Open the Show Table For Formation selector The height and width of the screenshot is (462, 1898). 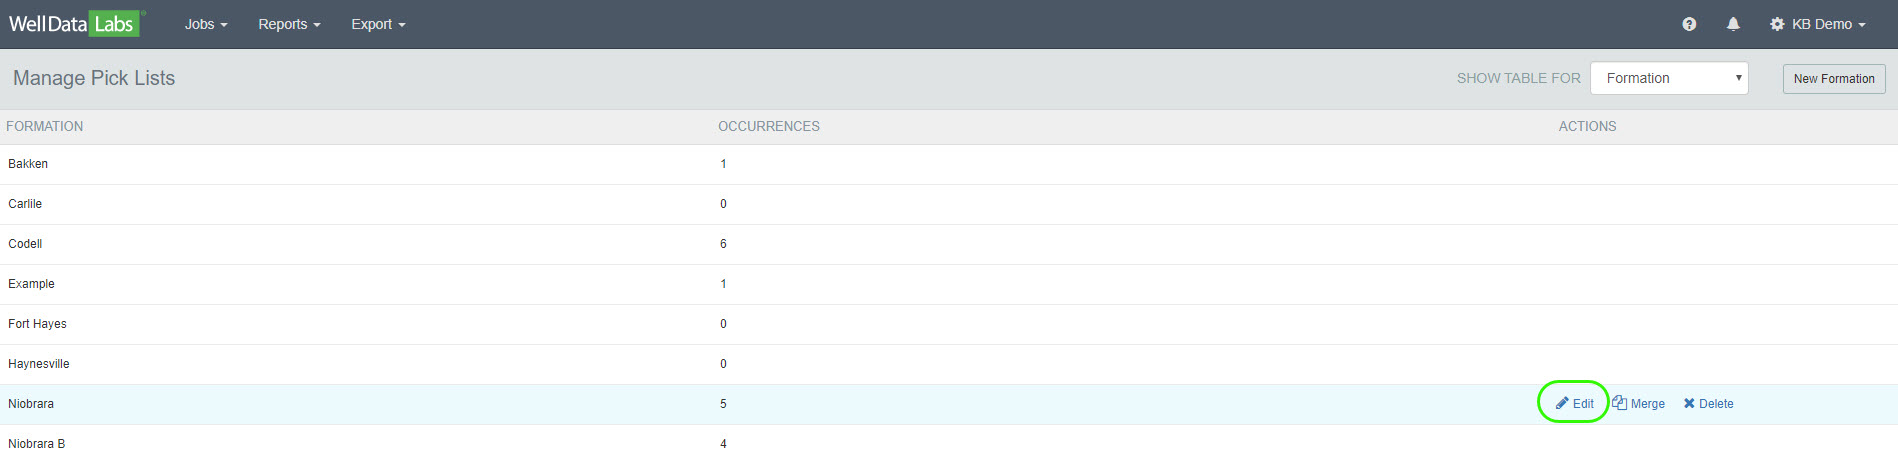click(1669, 78)
